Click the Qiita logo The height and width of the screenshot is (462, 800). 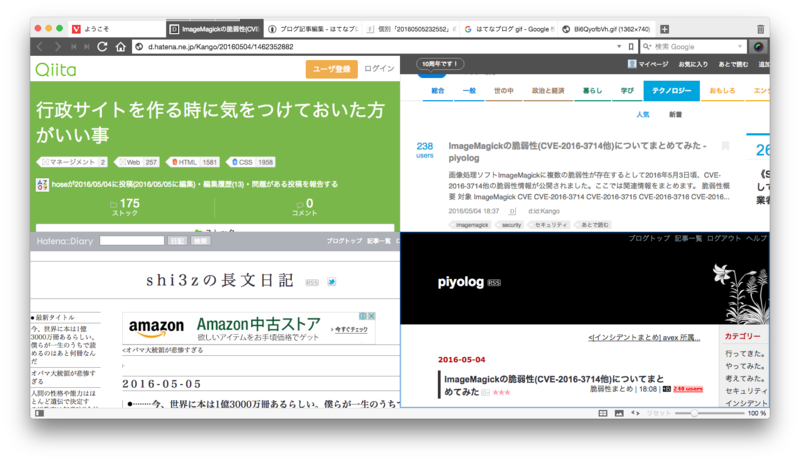pos(56,69)
